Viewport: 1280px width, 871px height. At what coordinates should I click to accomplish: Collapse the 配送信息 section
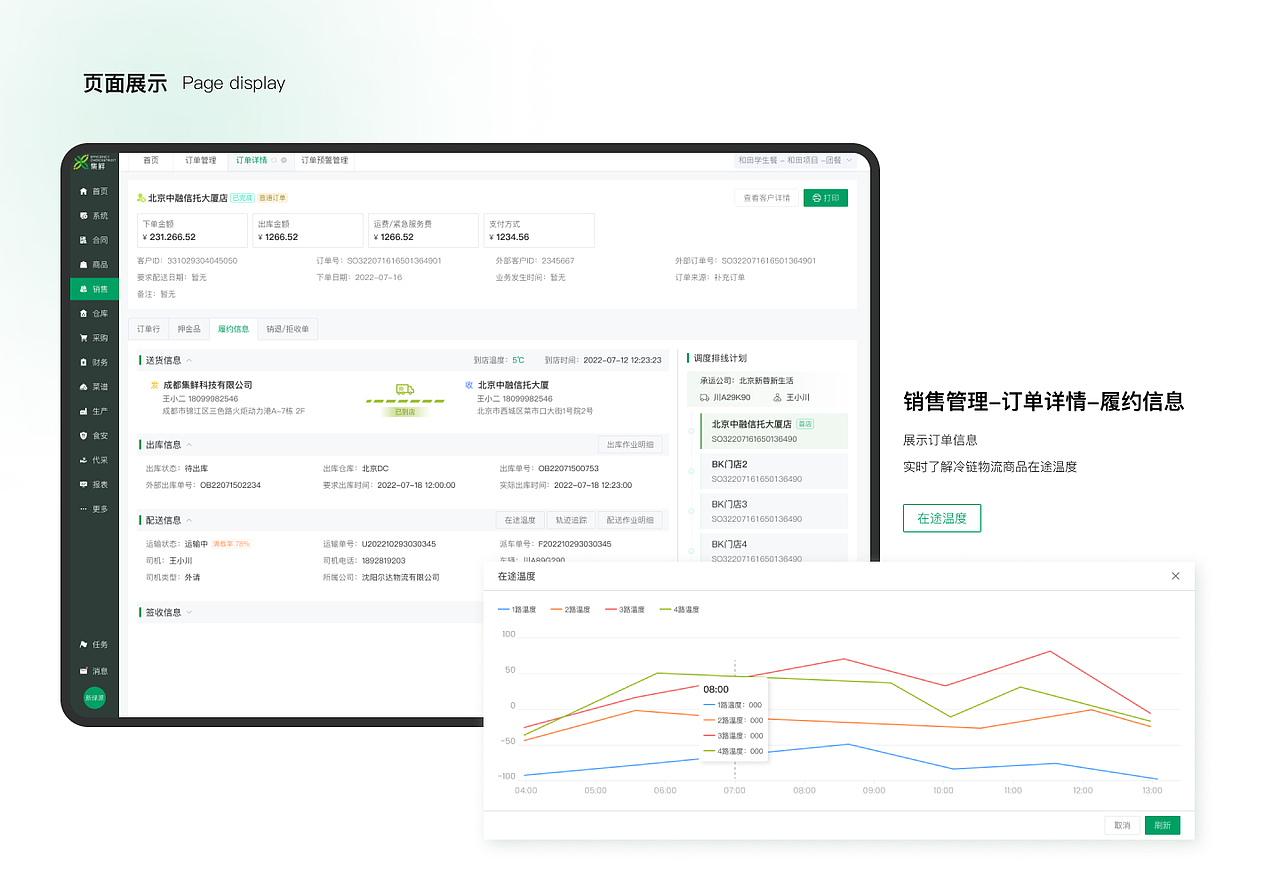coord(190,520)
